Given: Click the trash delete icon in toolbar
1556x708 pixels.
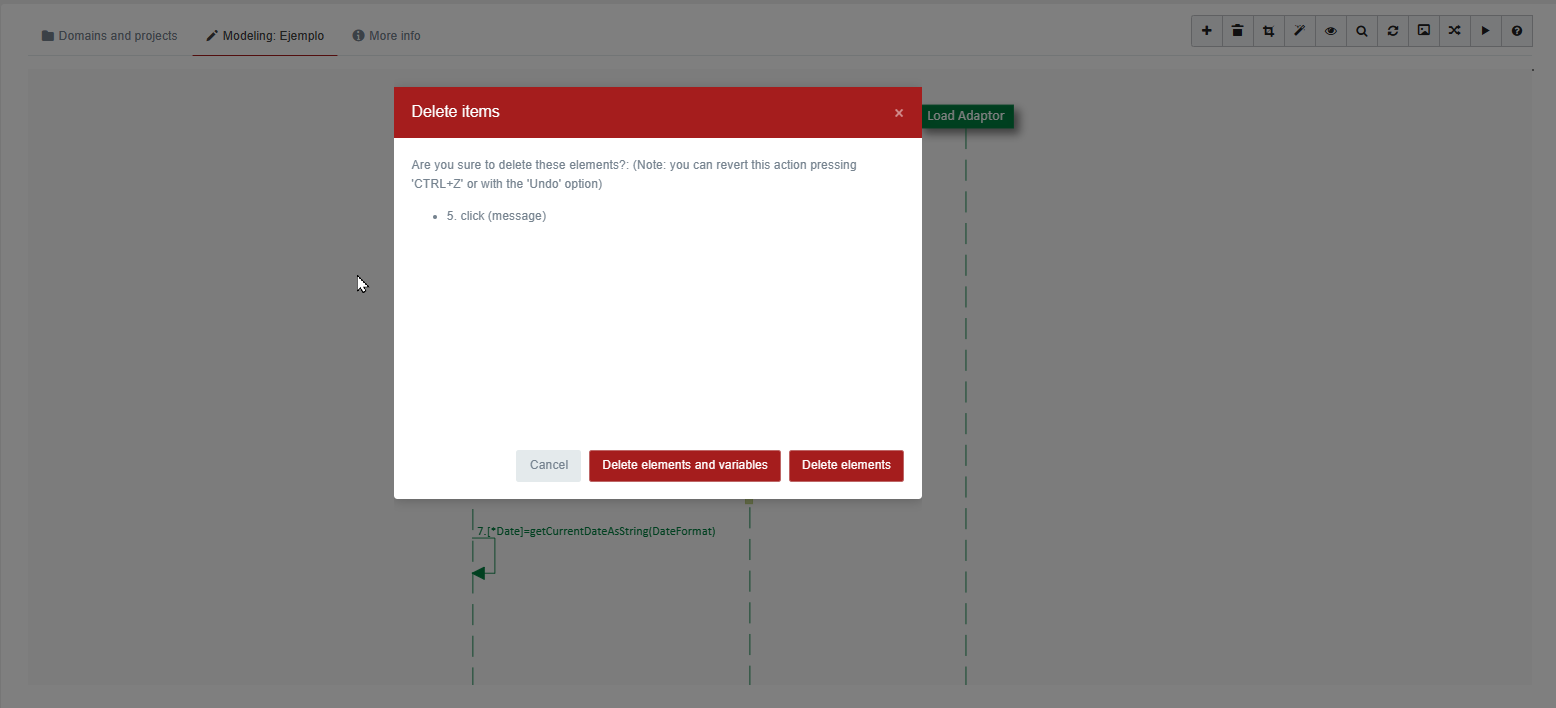Looking at the screenshot, I should pos(1237,31).
